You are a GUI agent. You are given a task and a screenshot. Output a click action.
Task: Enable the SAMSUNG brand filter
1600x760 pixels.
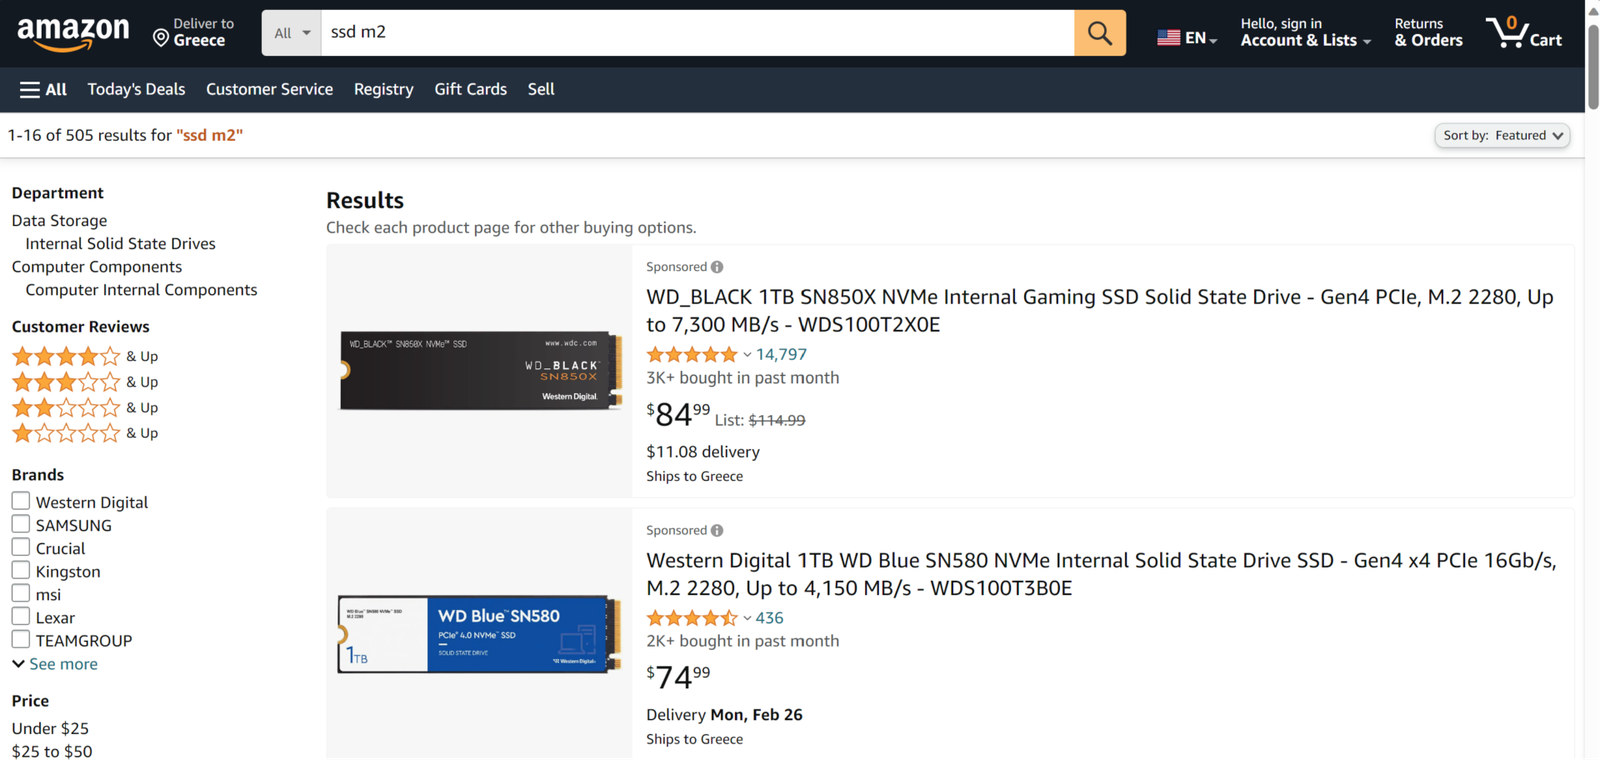click(x=21, y=524)
